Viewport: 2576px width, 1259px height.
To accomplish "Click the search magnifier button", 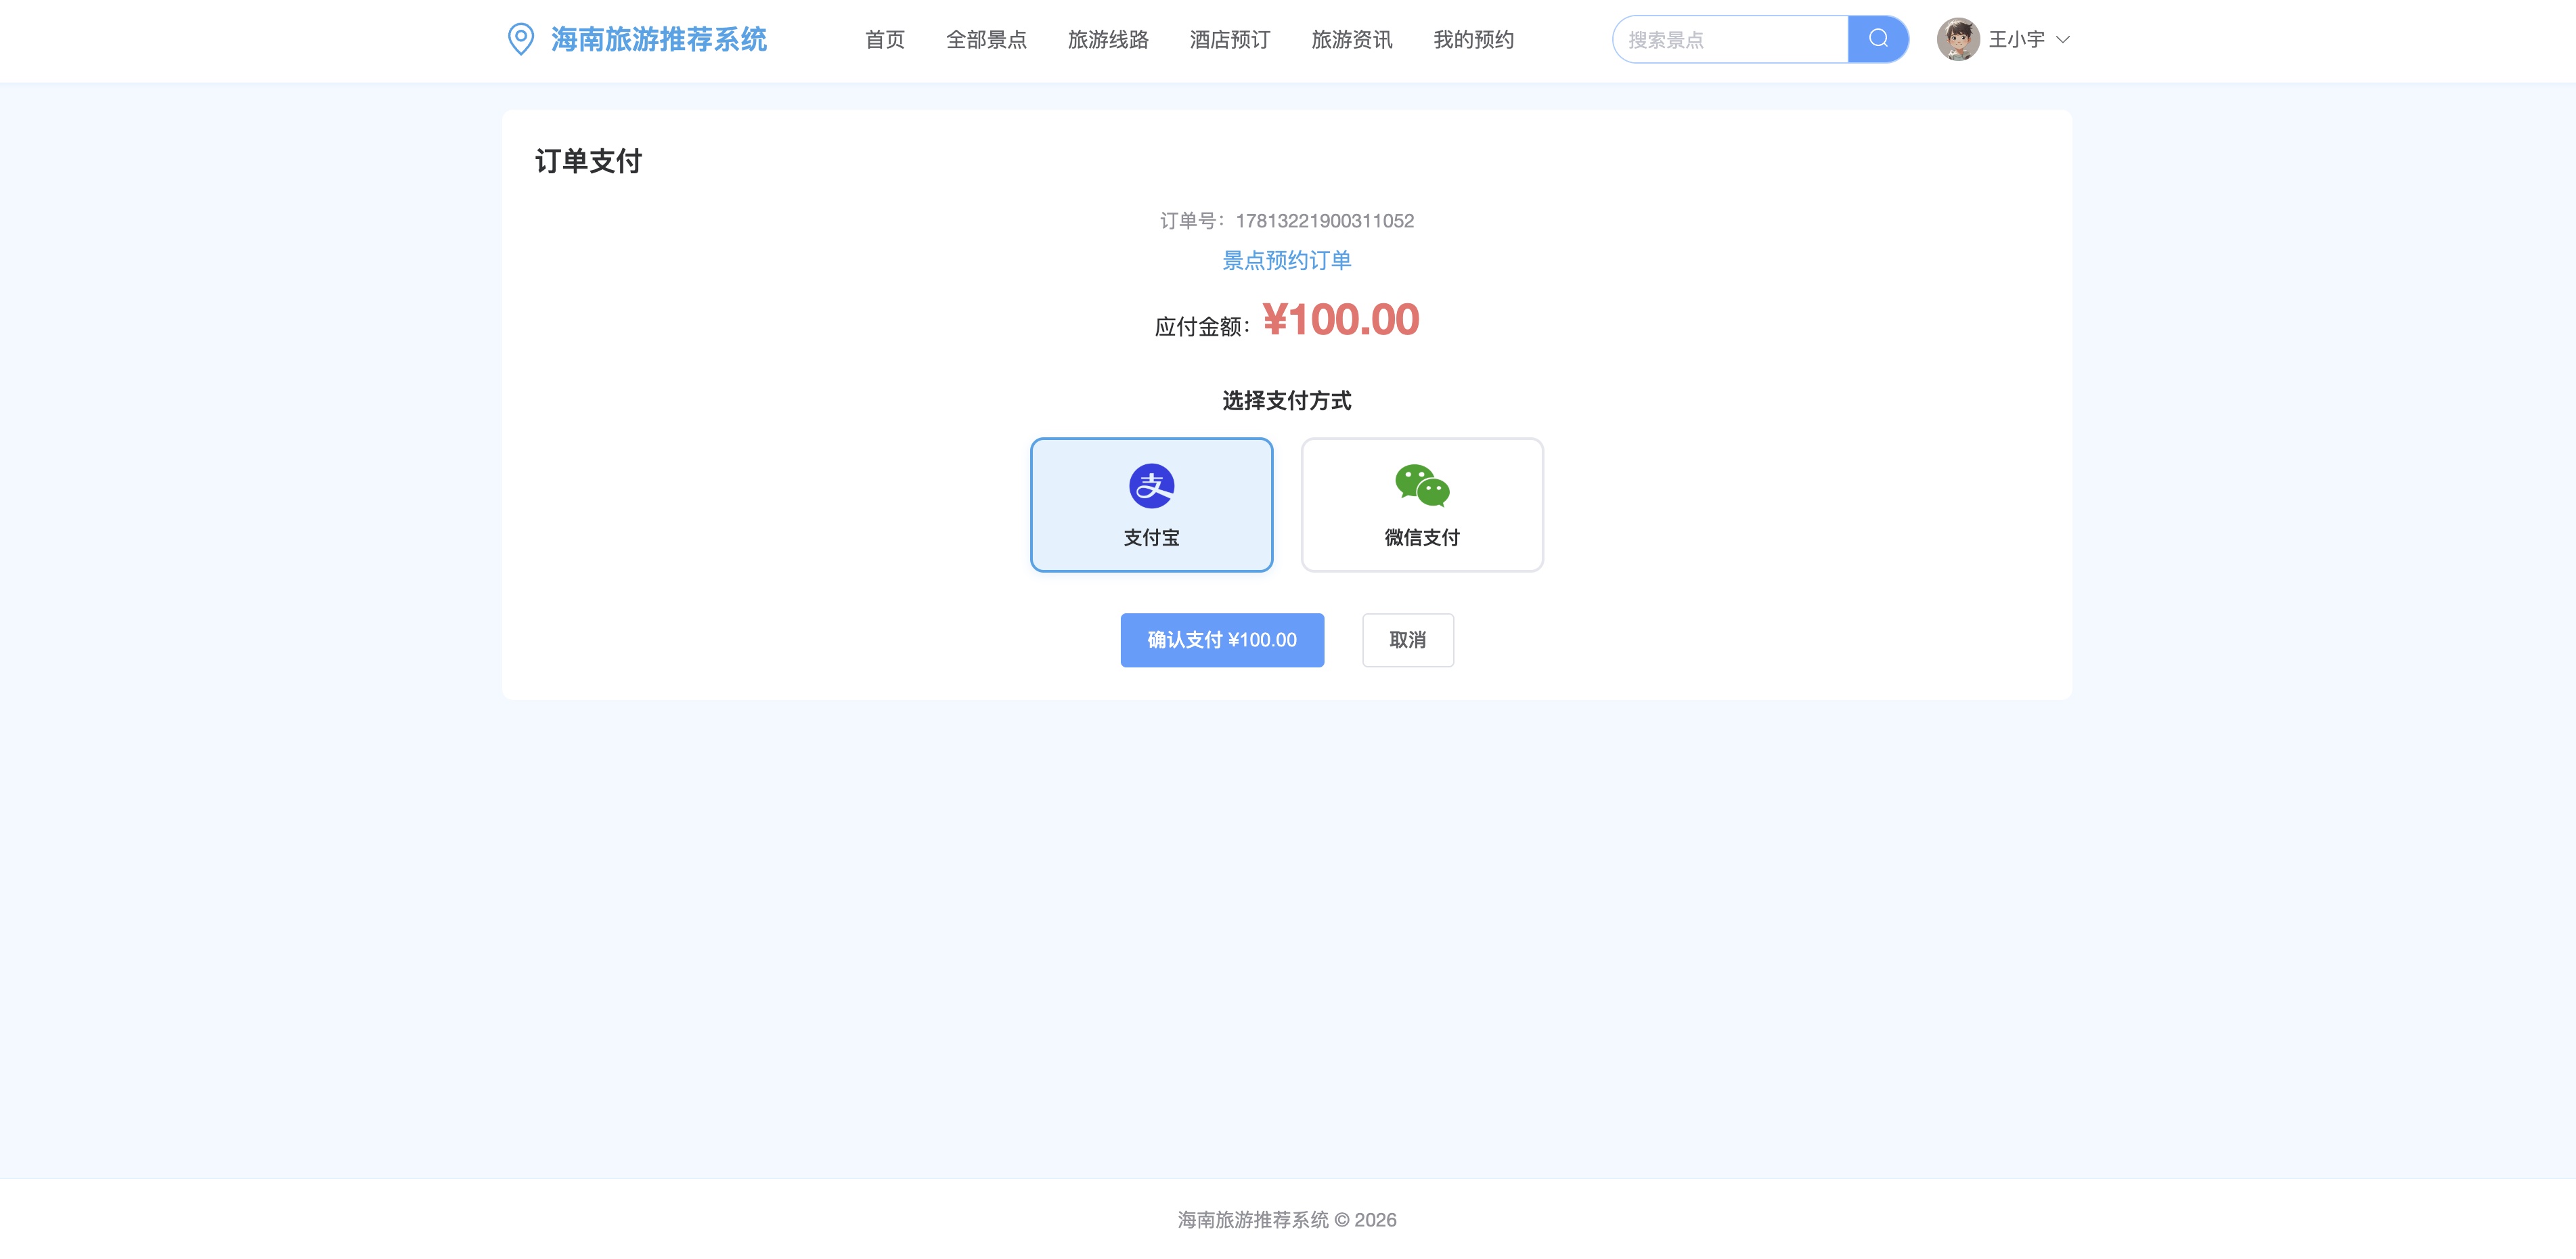I will 1878,39.
